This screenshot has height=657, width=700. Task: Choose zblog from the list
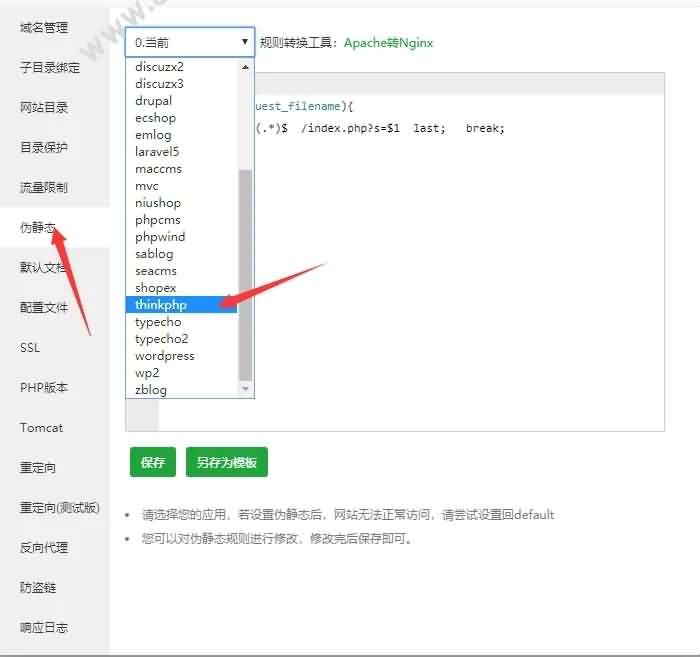click(x=151, y=390)
